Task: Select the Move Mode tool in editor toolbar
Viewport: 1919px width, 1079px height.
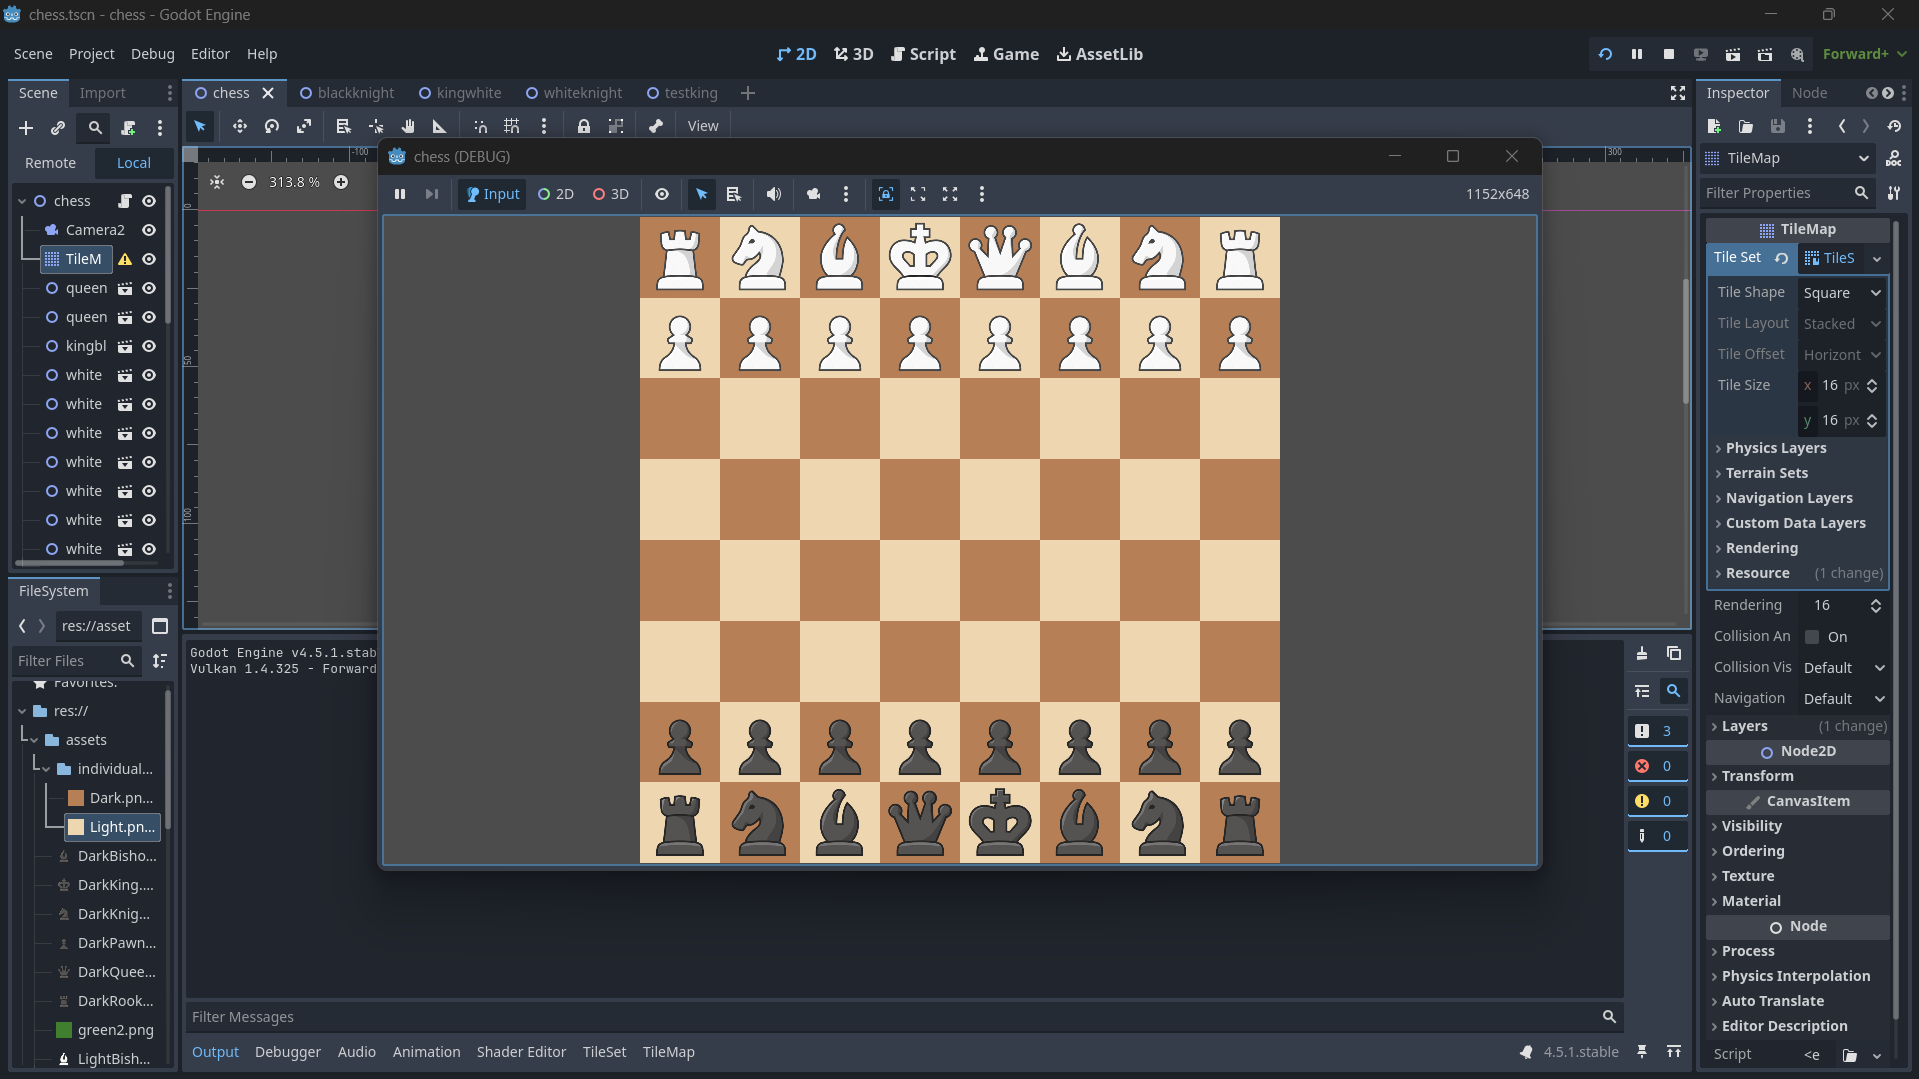Action: pyautogui.click(x=240, y=126)
